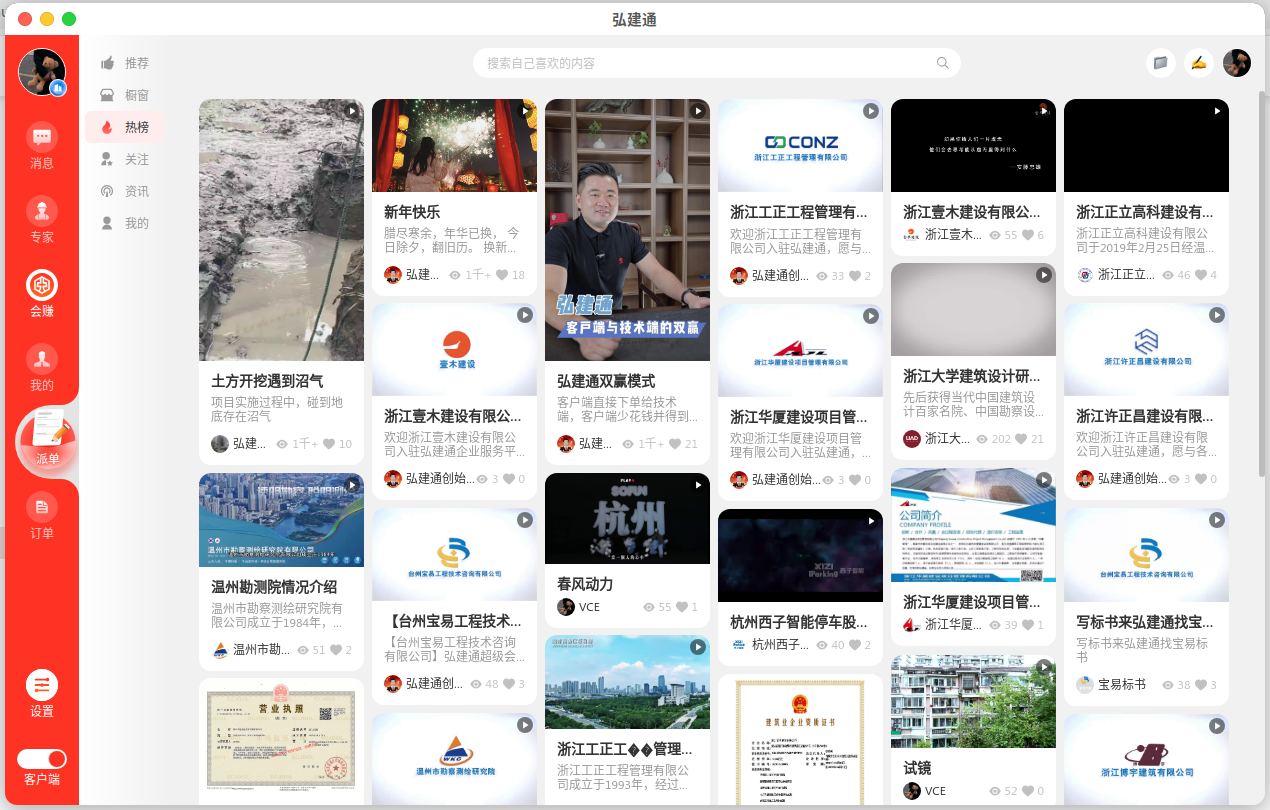Click the 会赚 sidebar icon
The width and height of the screenshot is (1270, 810).
pyautogui.click(x=42, y=286)
